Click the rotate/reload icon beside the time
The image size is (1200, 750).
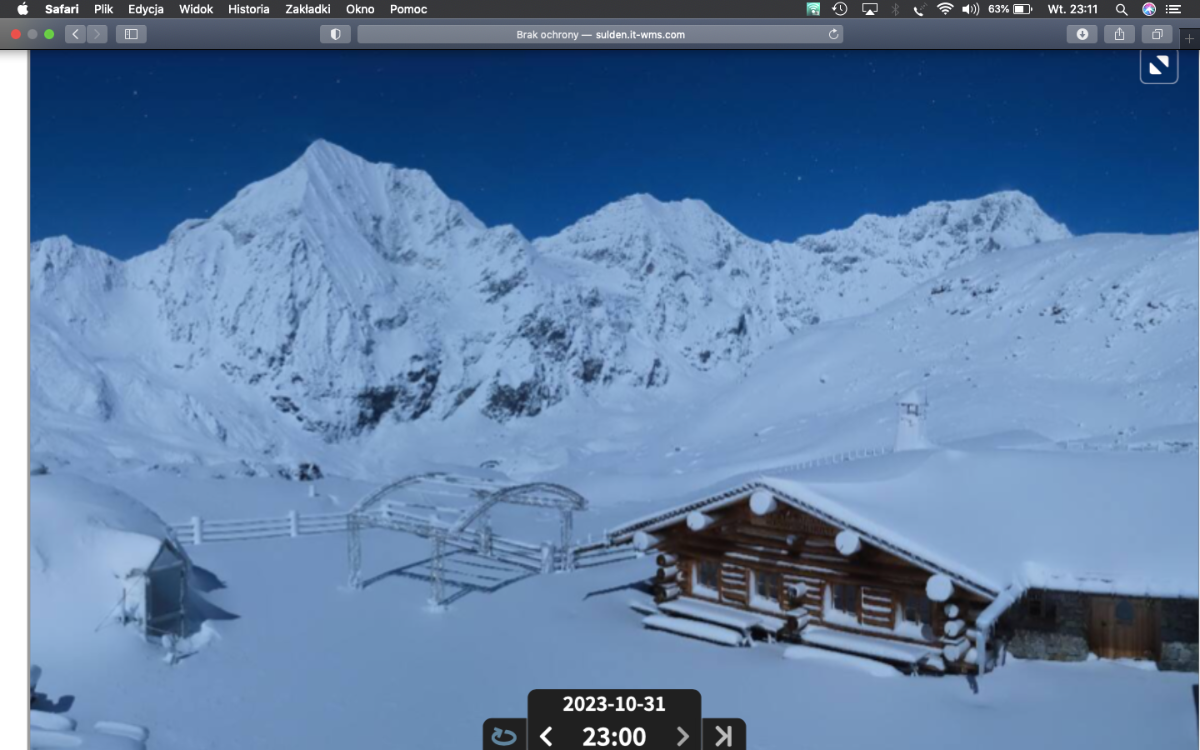point(504,736)
